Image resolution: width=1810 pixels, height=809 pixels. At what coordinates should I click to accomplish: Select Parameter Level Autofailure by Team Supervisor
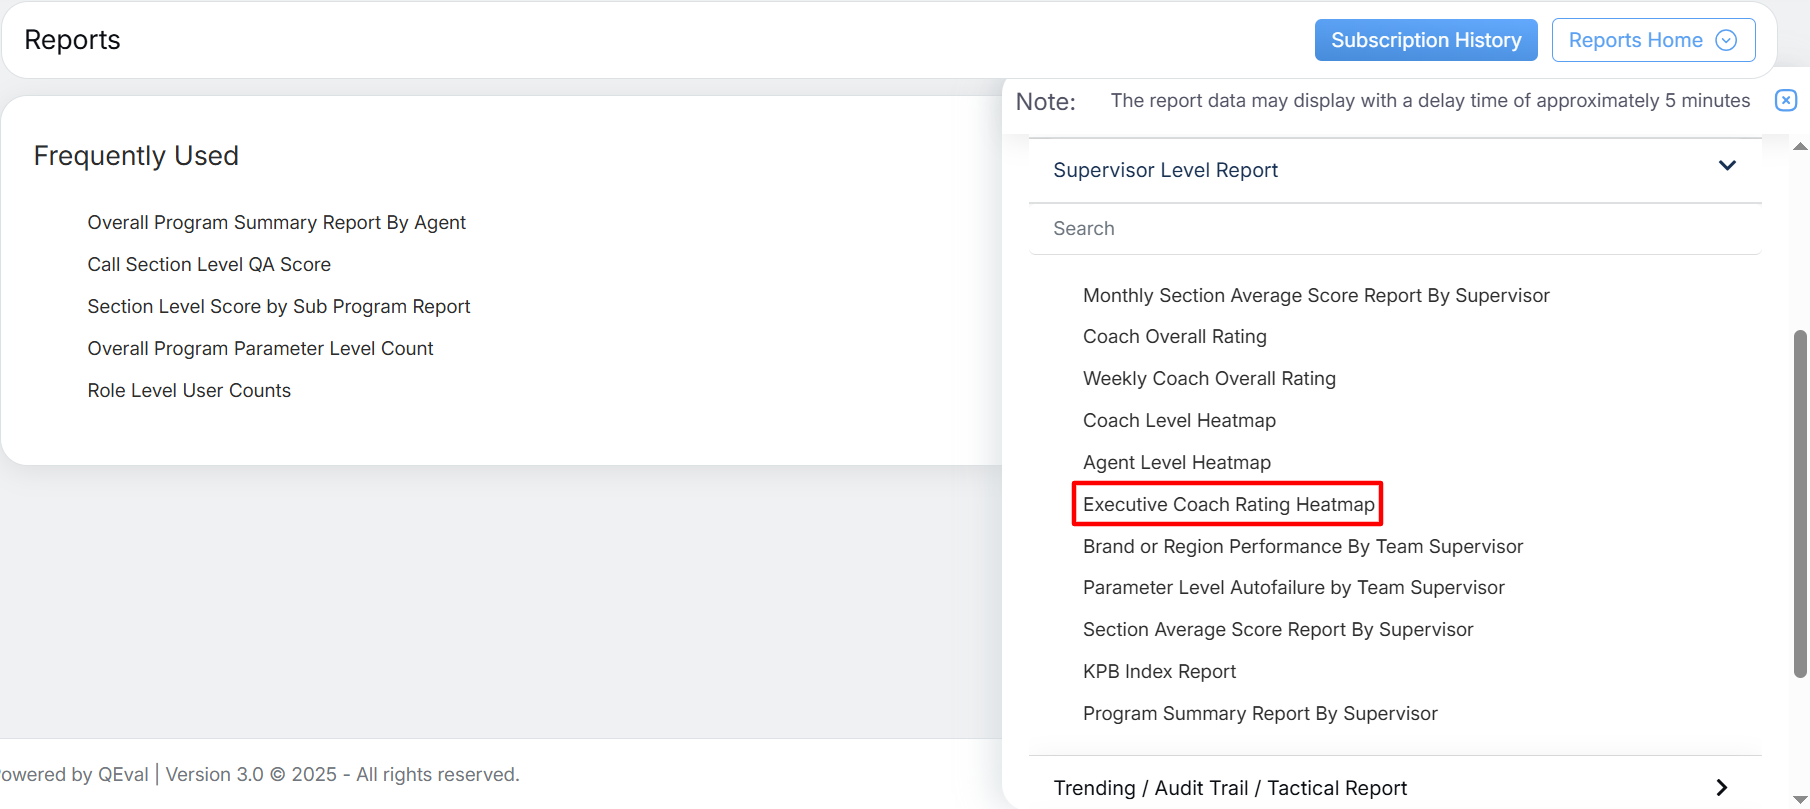tap(1293, 588)
